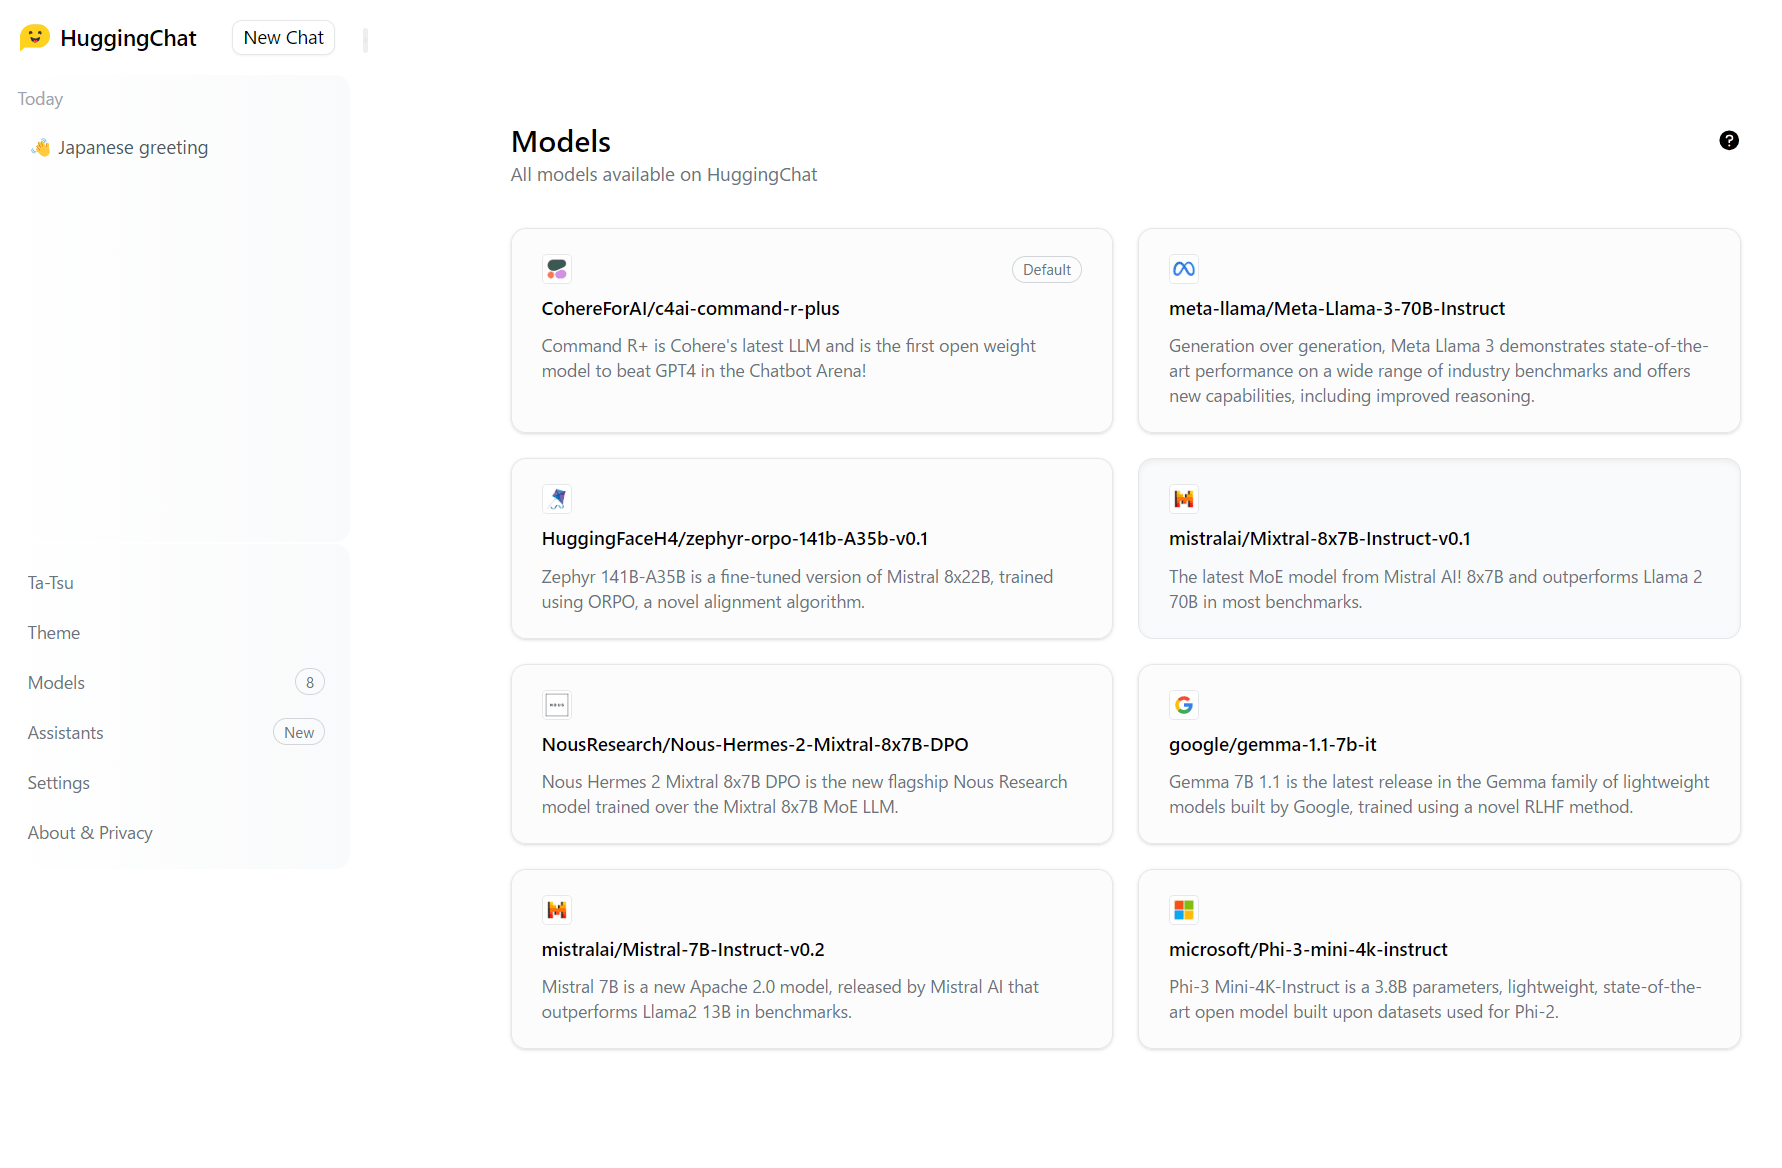The height and width of the screenshot is (1168, 1782).
Task: Click the Mistral icon on Mistral-7B-Instruct-v0.2 card
Action: [x=557, y=909]
